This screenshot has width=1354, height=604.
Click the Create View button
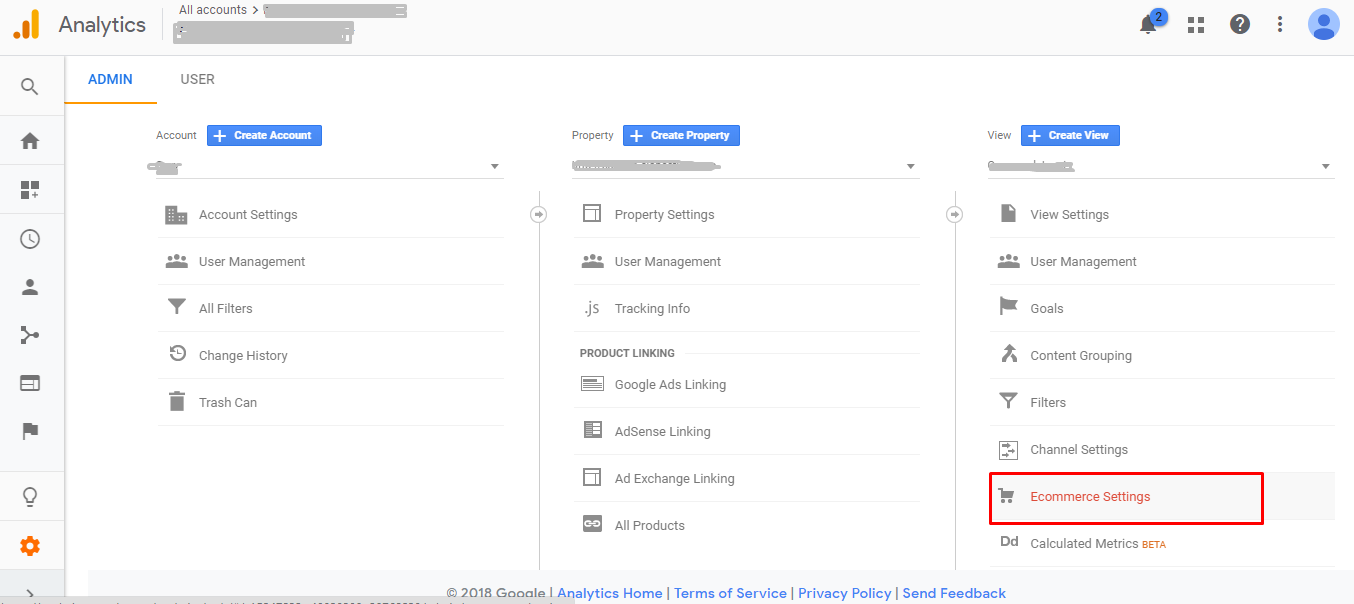coord(1070,135)
